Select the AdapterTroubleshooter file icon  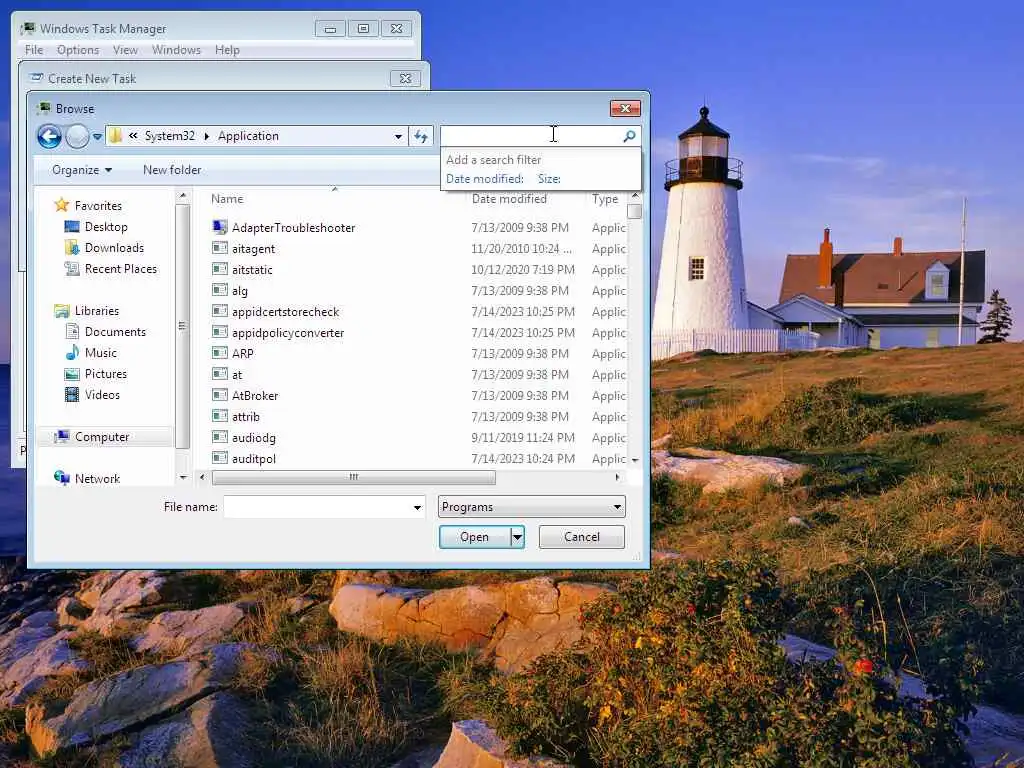click(x=220, y=227)
